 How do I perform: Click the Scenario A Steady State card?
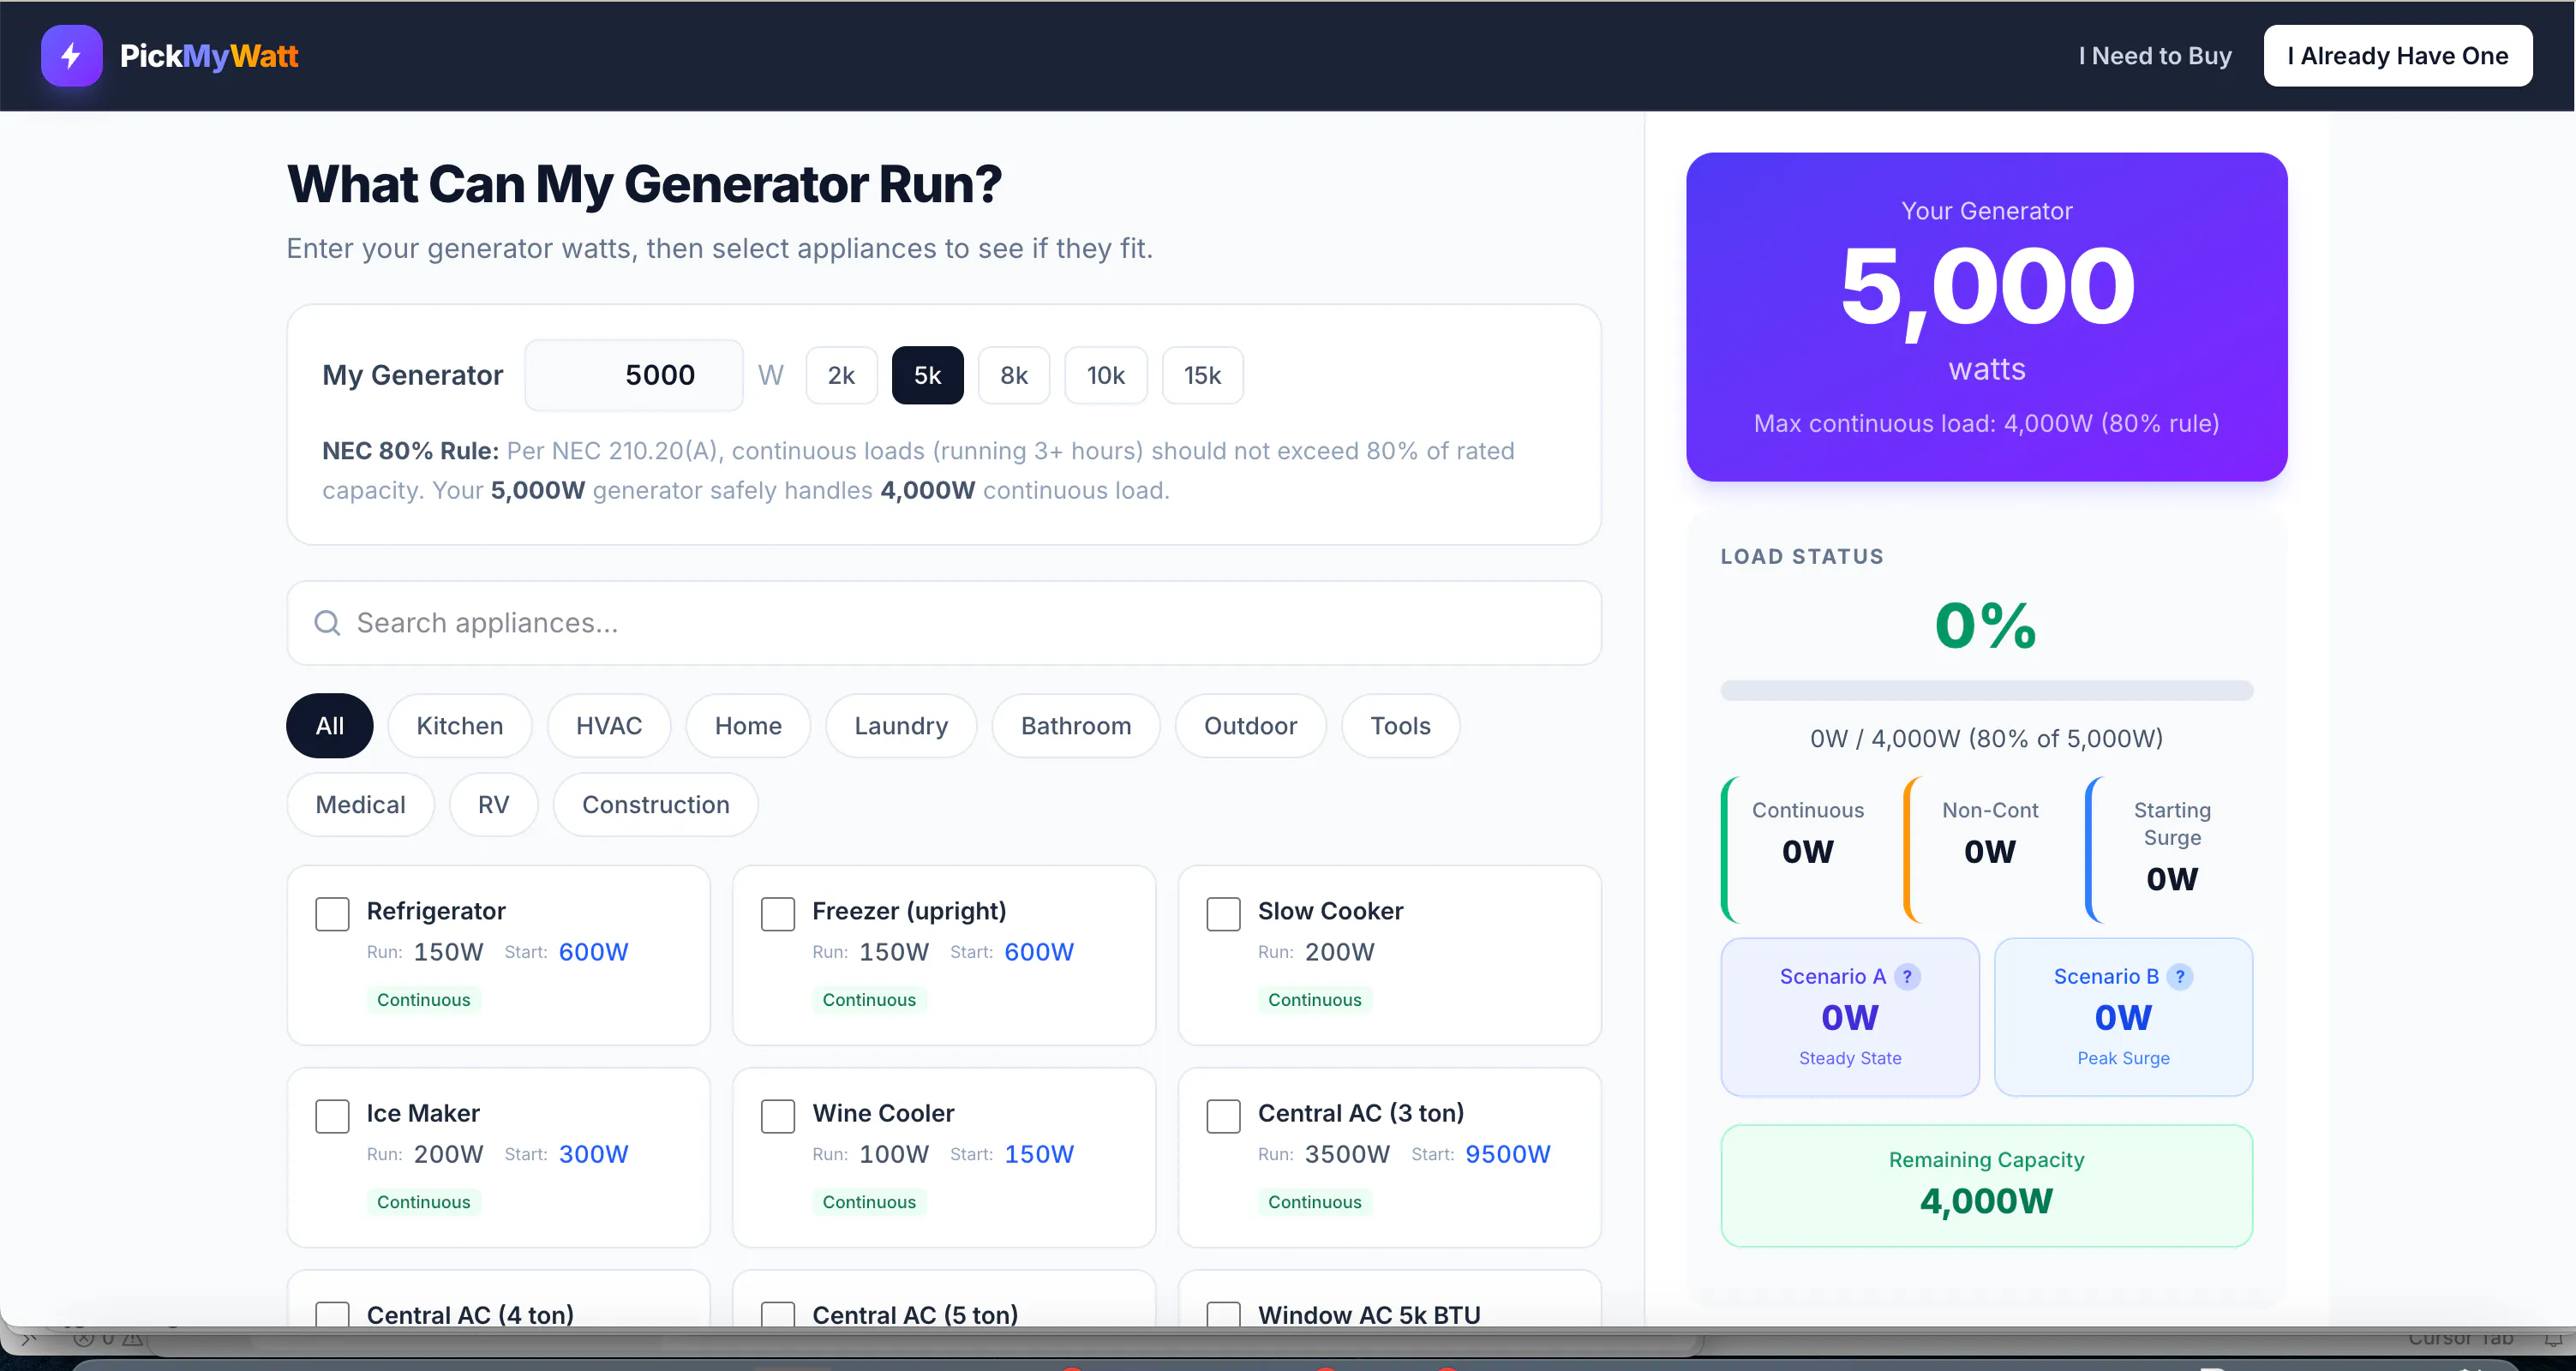pos(1850,1017)
